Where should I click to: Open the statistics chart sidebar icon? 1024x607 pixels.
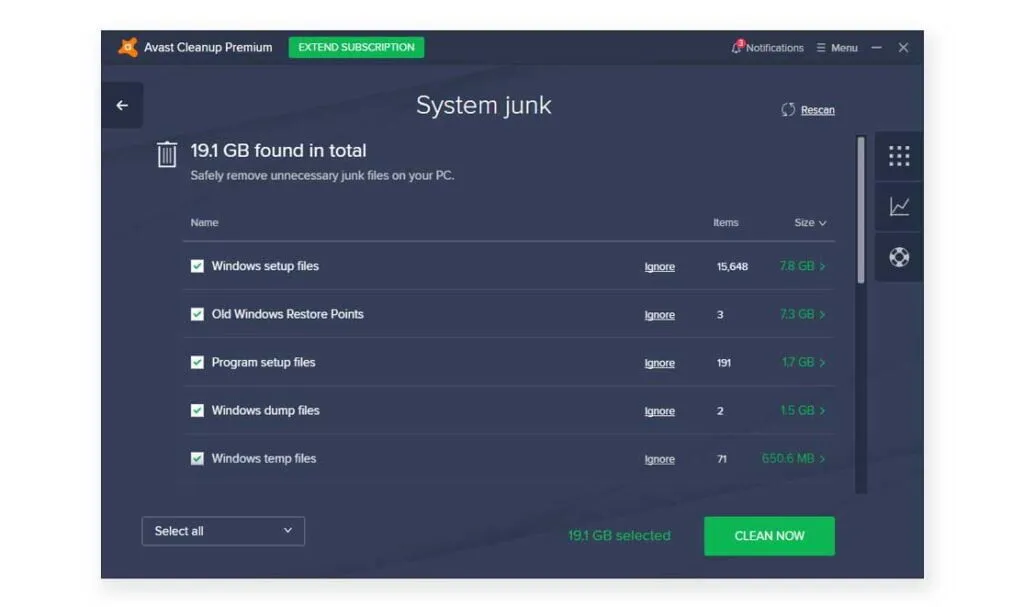point(899,206)
